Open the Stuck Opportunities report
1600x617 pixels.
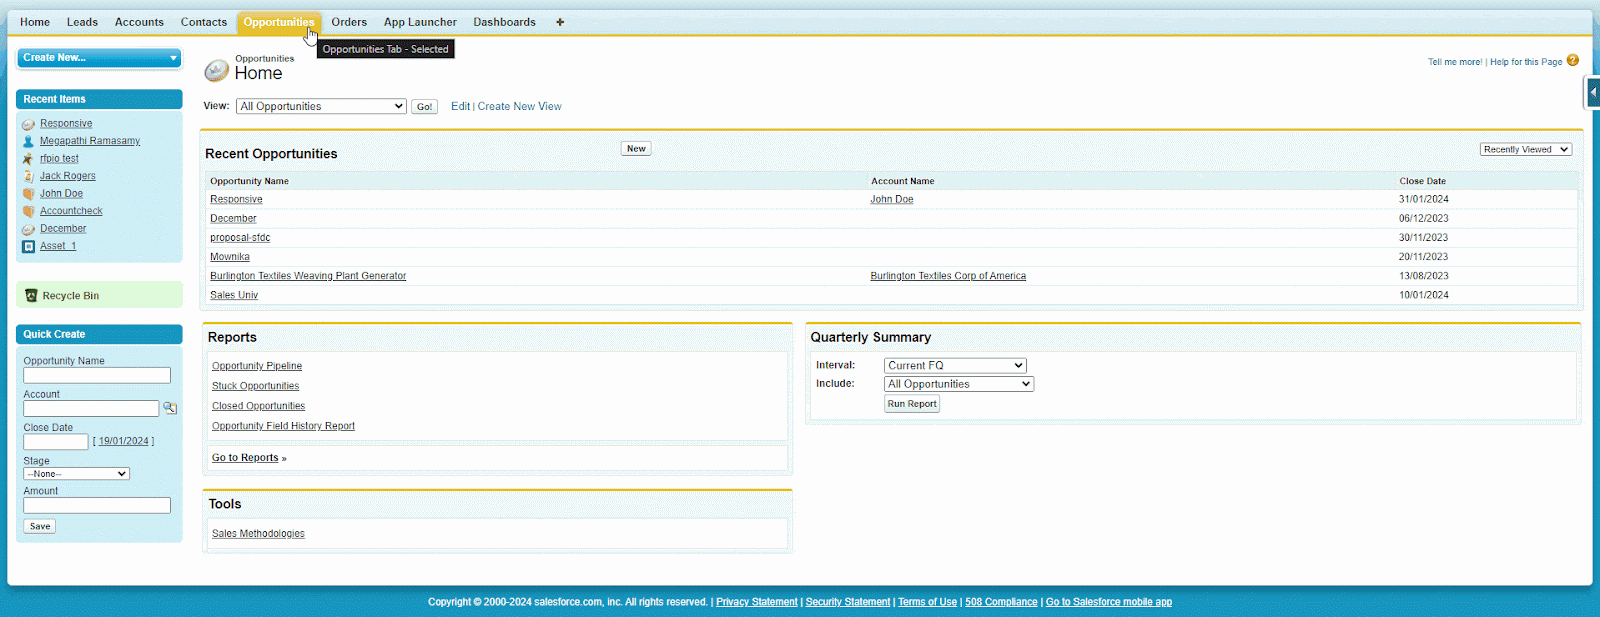255,386
